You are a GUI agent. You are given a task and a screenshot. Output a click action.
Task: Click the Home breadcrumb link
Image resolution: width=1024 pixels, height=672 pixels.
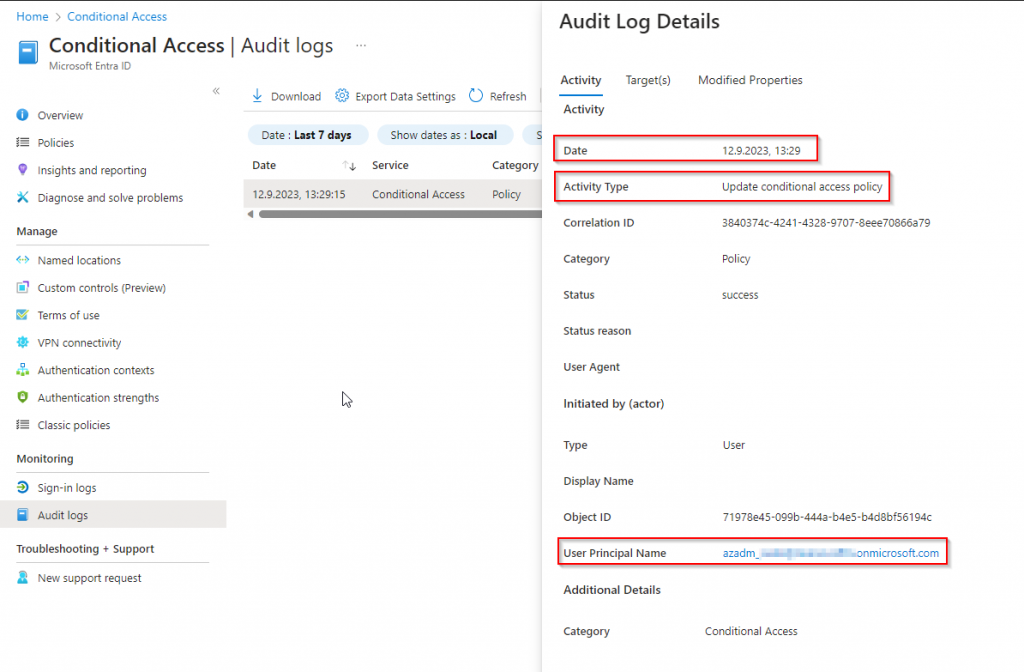click(33, 17)
